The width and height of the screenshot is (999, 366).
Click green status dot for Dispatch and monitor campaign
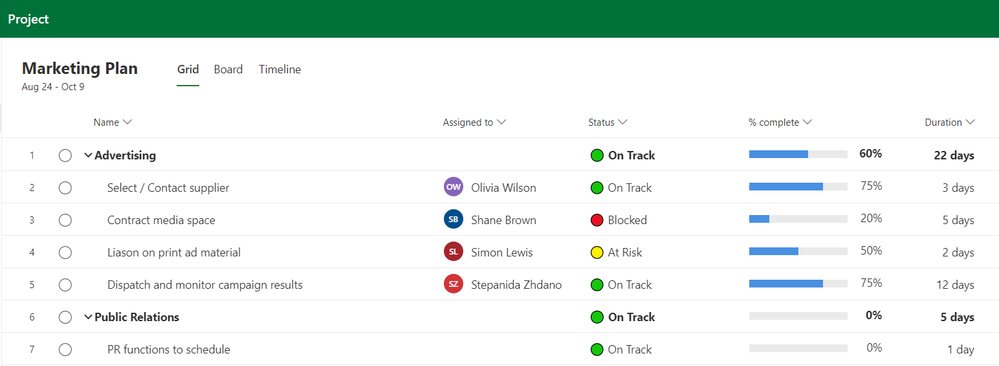pyautogui.click(x=597, y=284)
